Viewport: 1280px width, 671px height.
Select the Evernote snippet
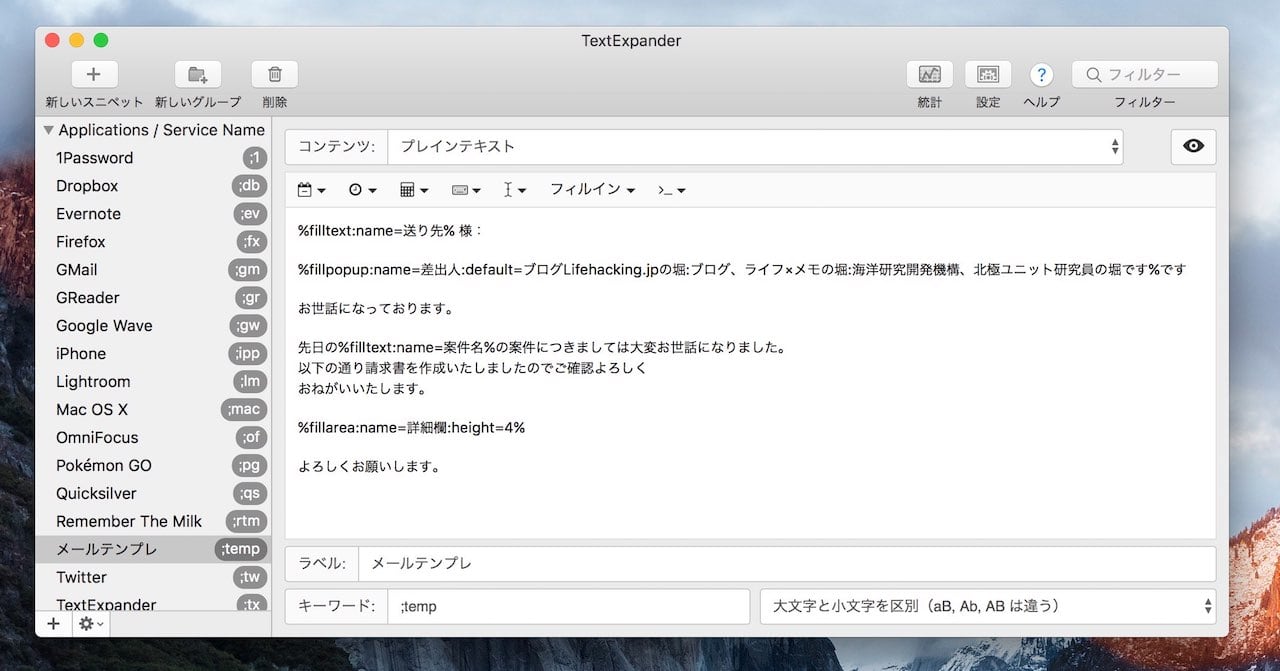pyautogui.click(x=153, y=214)
